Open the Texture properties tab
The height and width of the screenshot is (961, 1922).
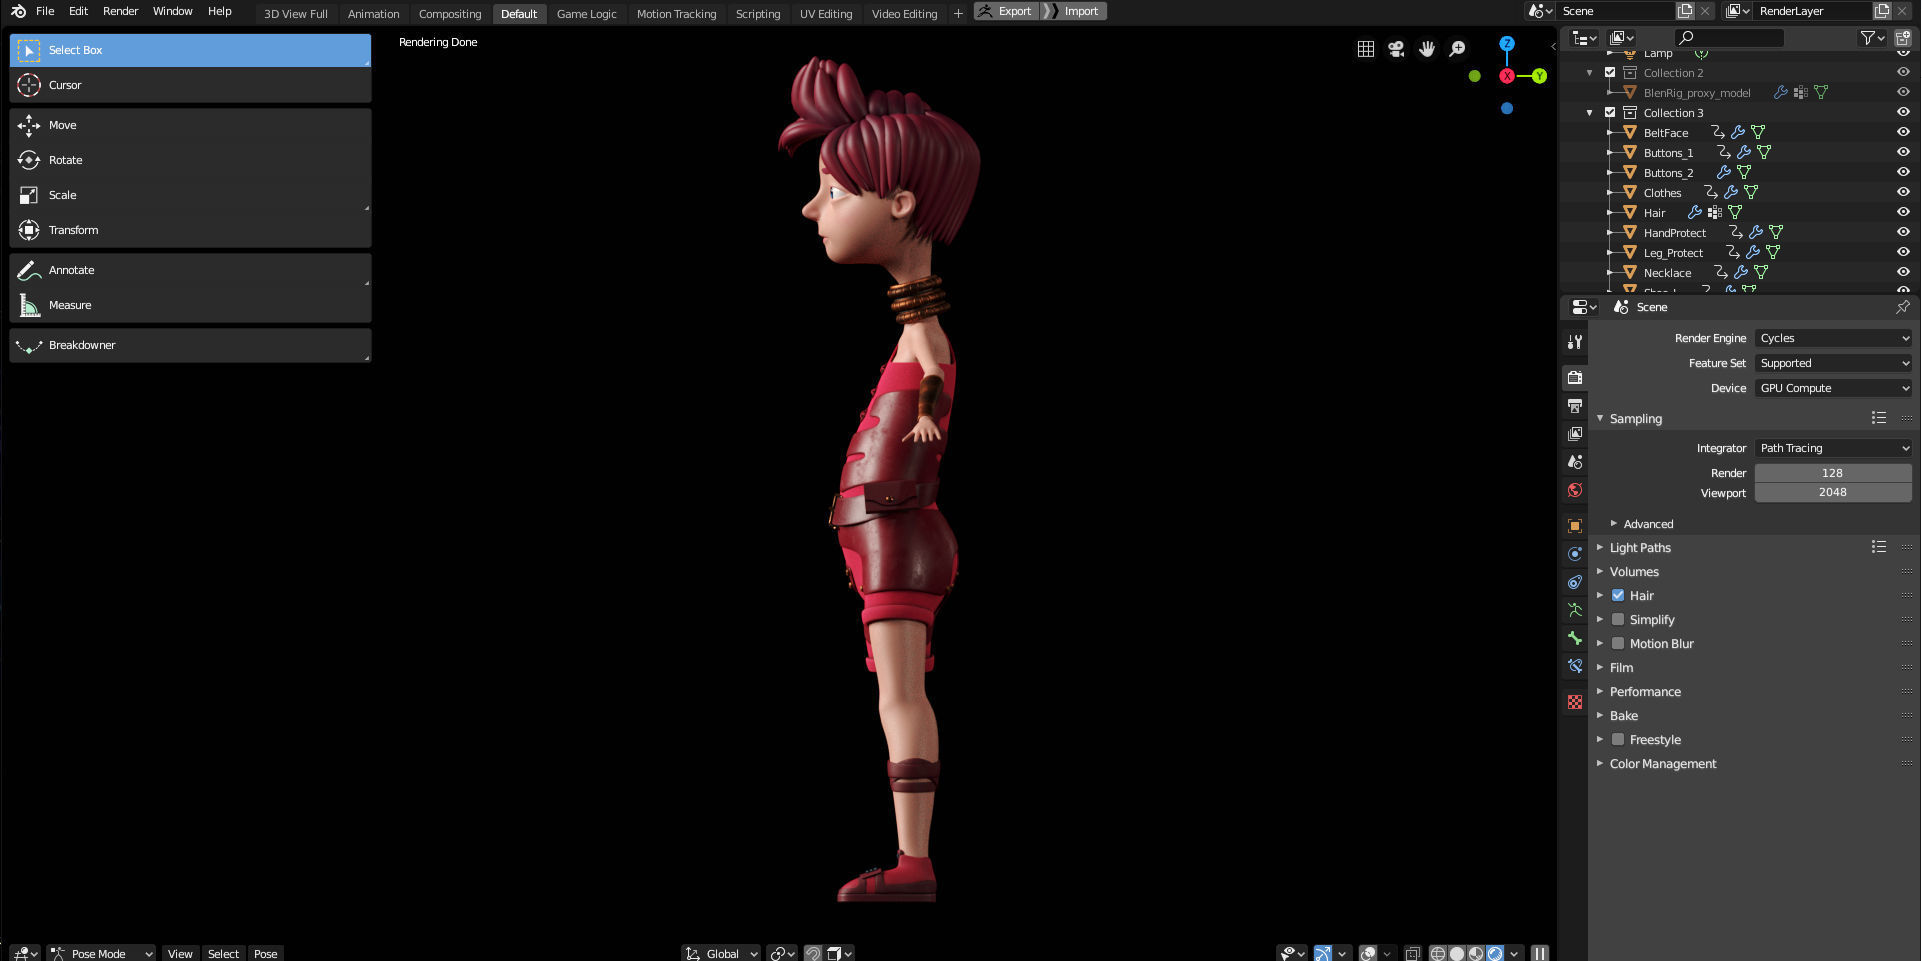pyautogui.click(x=1575, y=702)
